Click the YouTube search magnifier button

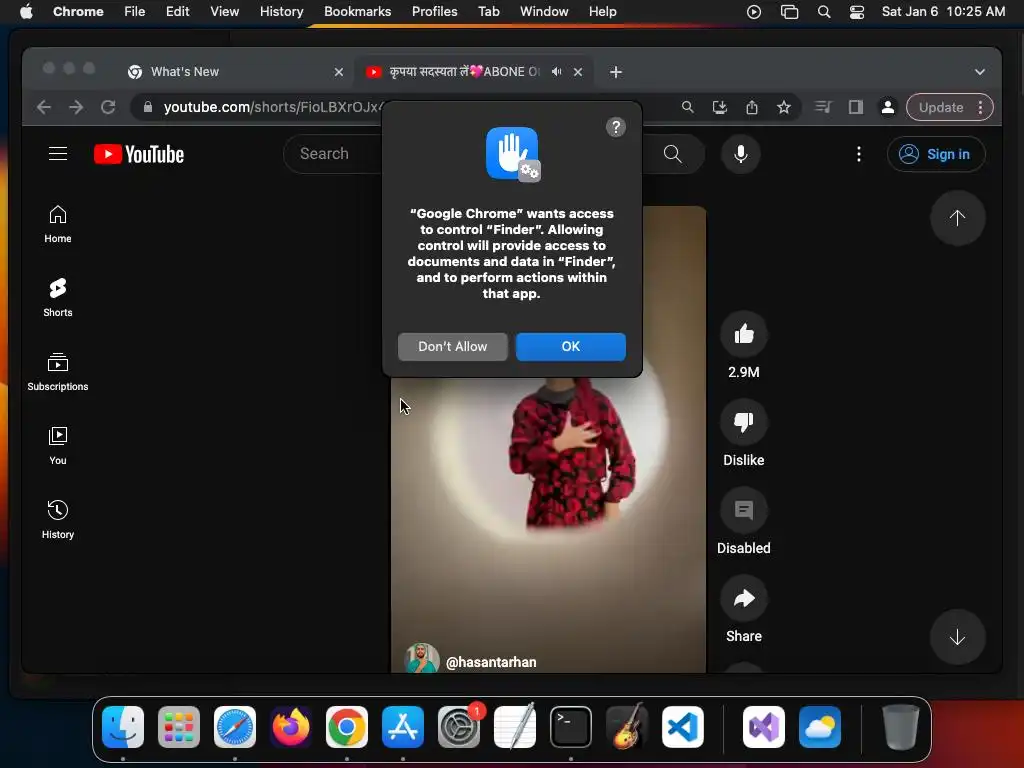[673, 154]
